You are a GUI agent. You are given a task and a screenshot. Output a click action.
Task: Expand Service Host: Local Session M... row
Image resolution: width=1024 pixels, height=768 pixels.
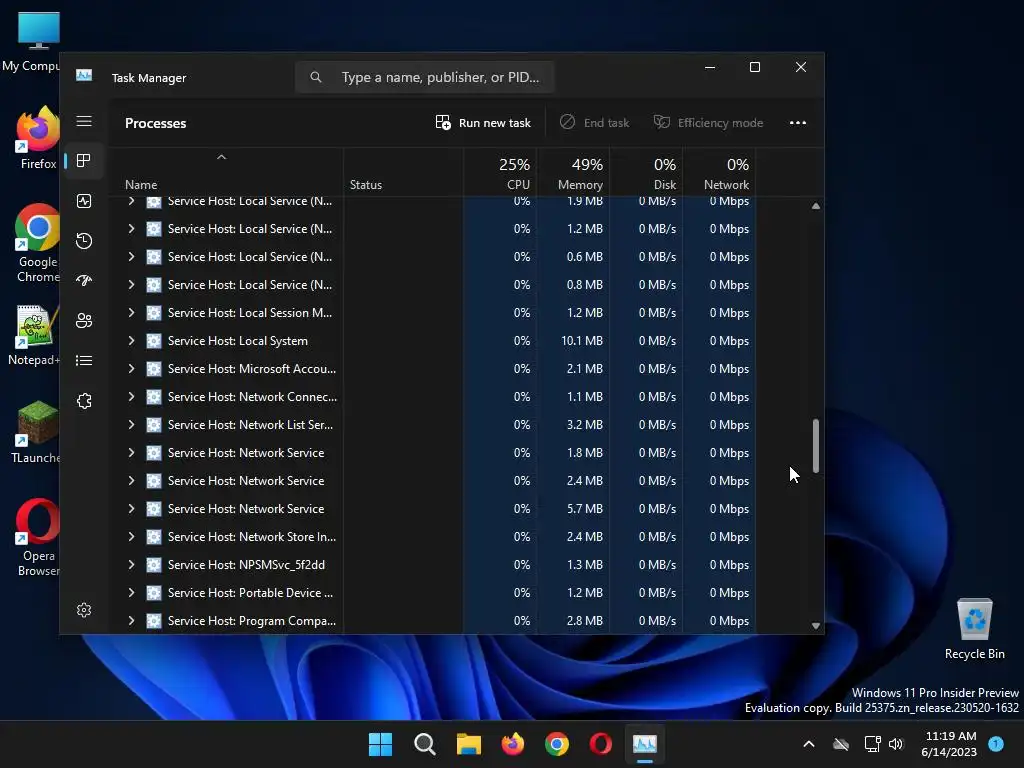click(131, 313)
